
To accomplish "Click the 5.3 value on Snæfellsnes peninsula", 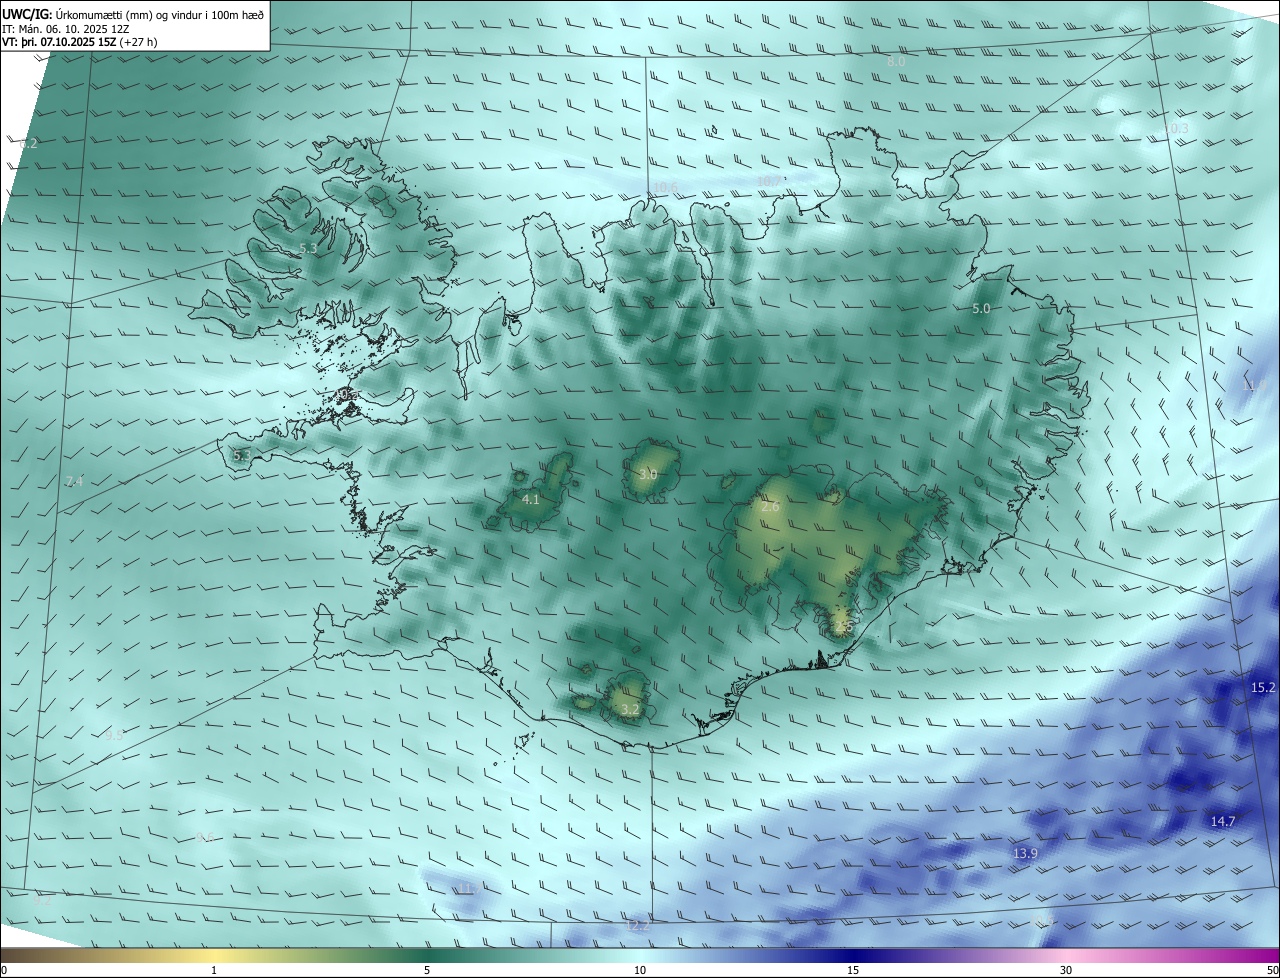I will coord(241,456).
